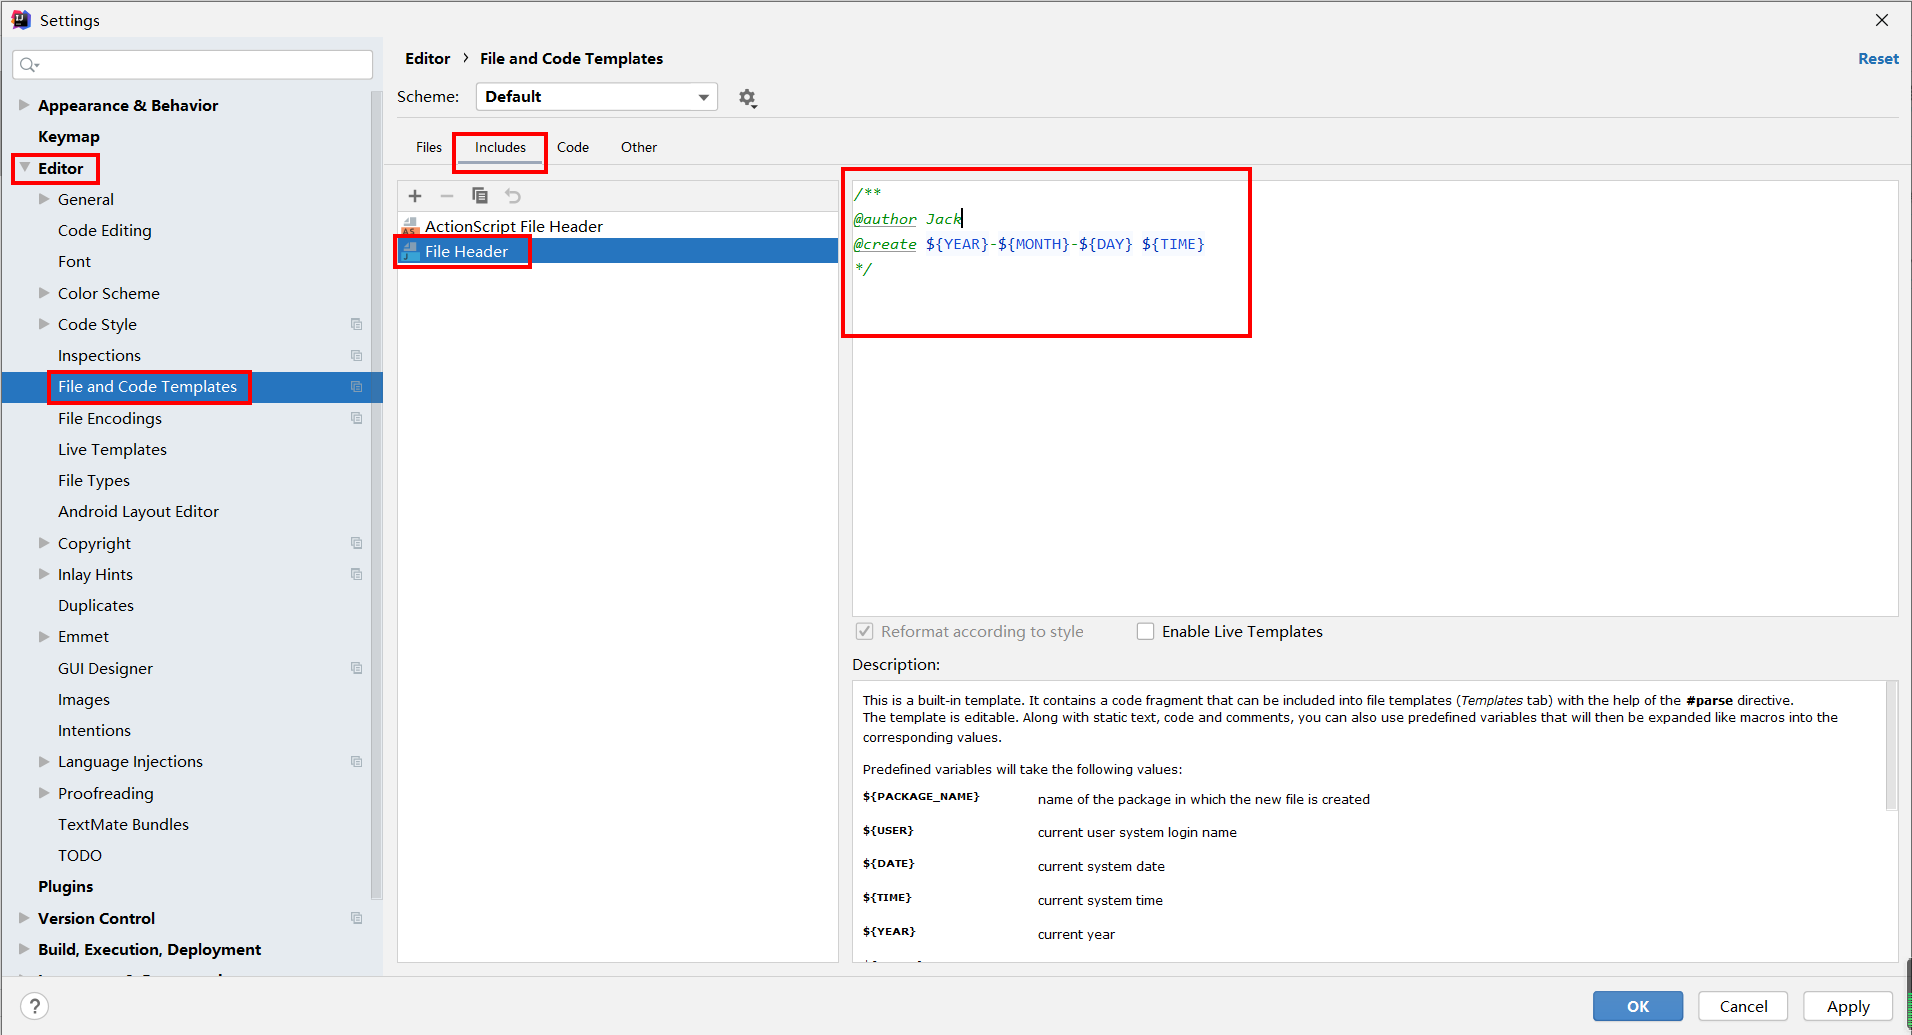1912x1035 pixels.
Task: Switch to the Other tab
Action: [x=639, y=147]
